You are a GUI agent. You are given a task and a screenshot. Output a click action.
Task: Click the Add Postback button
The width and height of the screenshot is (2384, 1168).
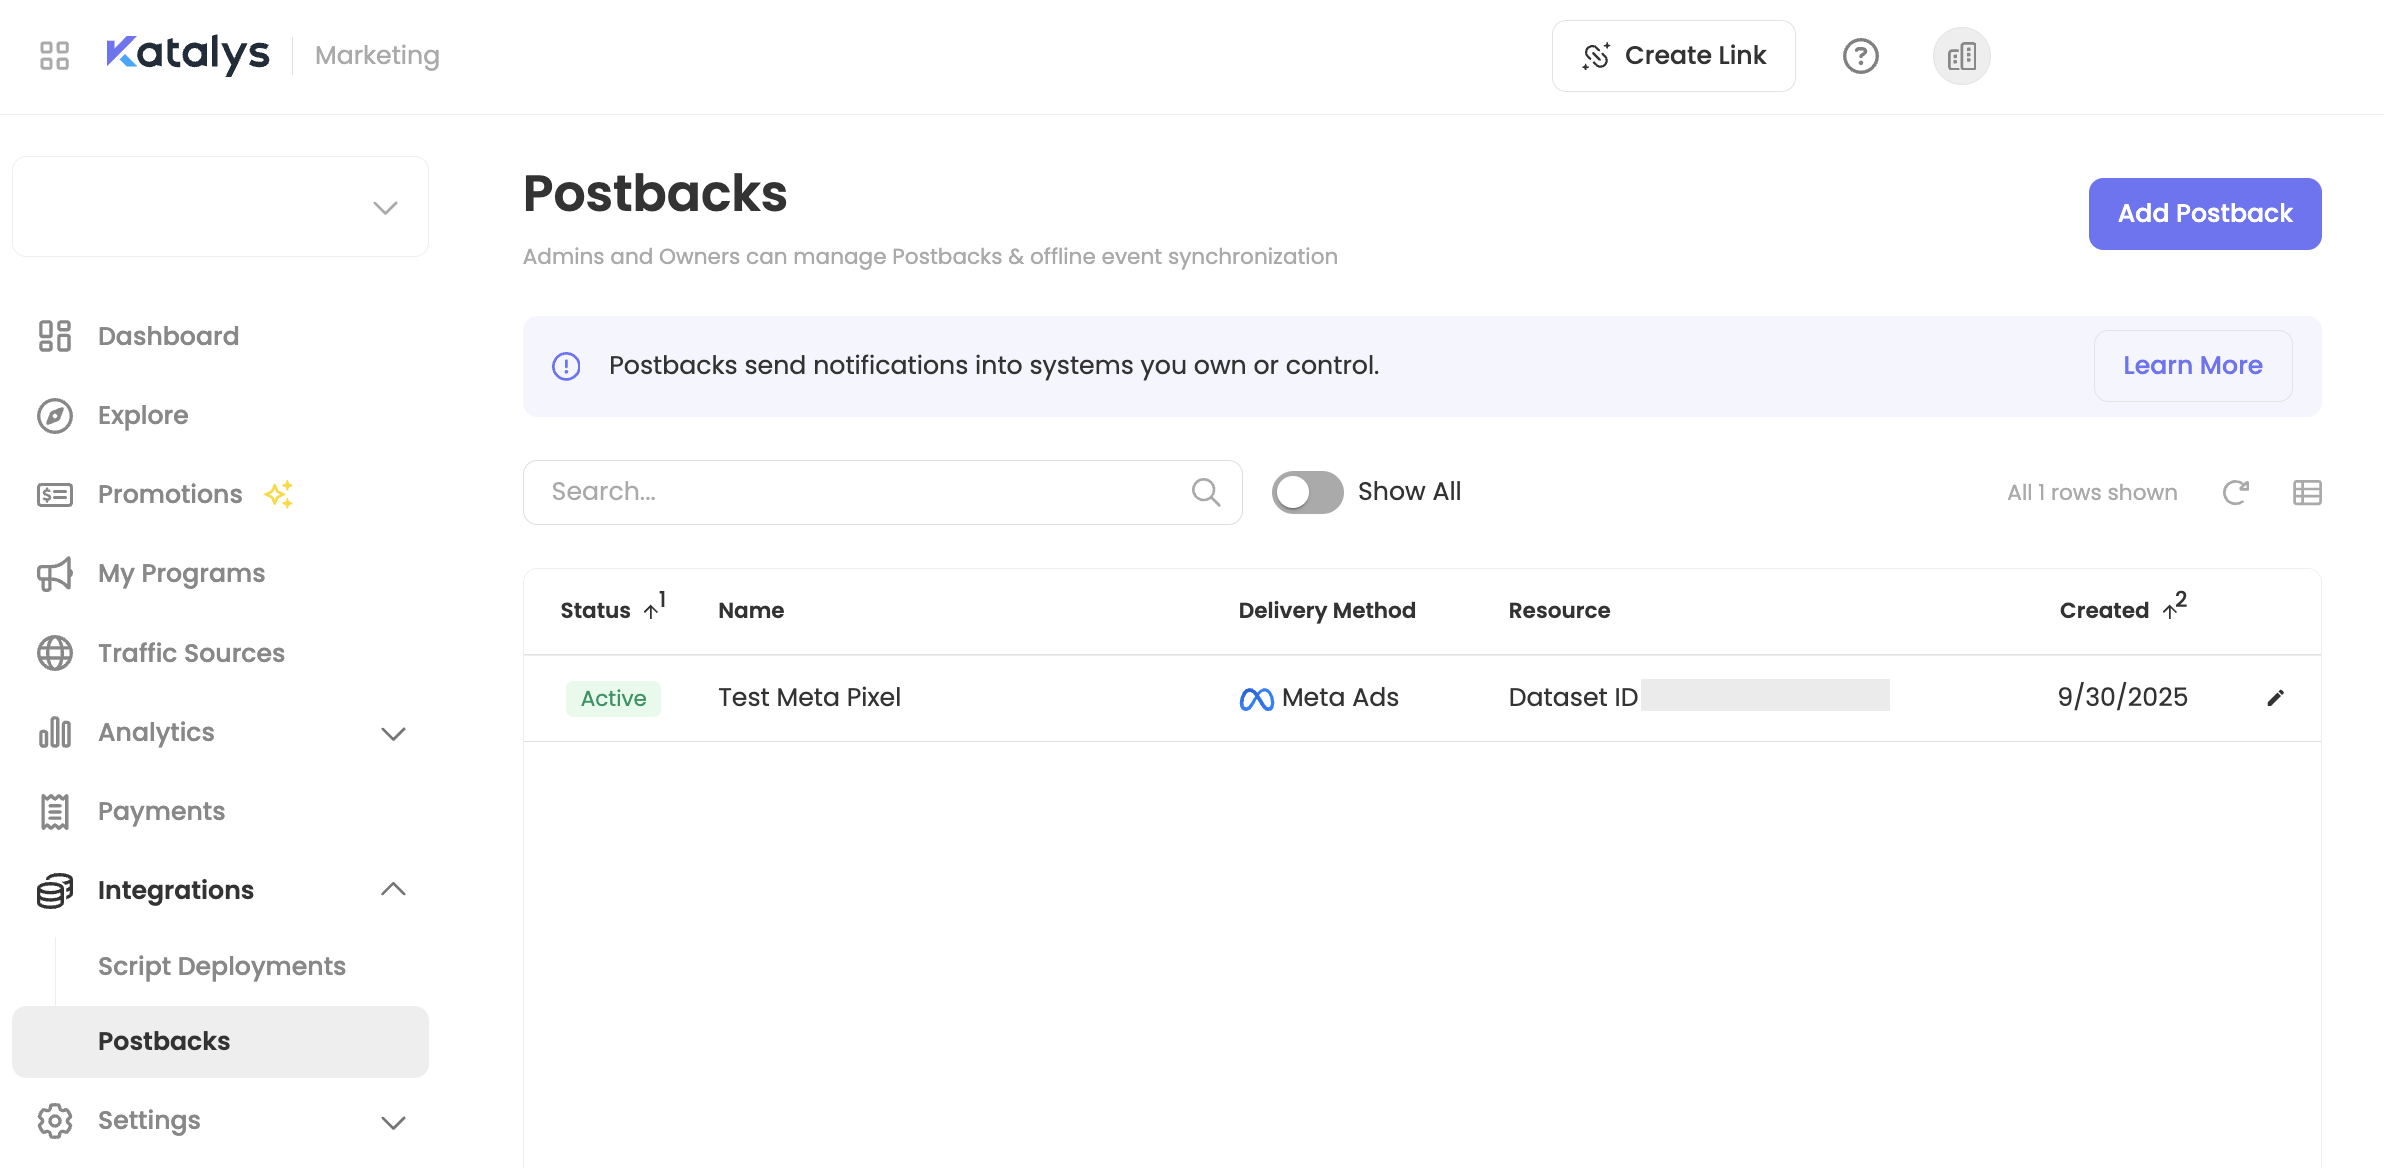2204,214
